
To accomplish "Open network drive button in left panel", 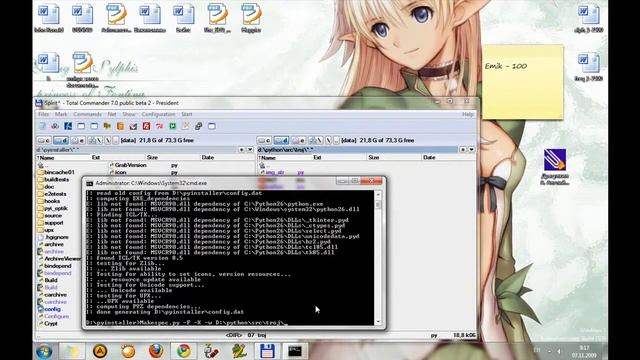I will (x=95, y=140).
